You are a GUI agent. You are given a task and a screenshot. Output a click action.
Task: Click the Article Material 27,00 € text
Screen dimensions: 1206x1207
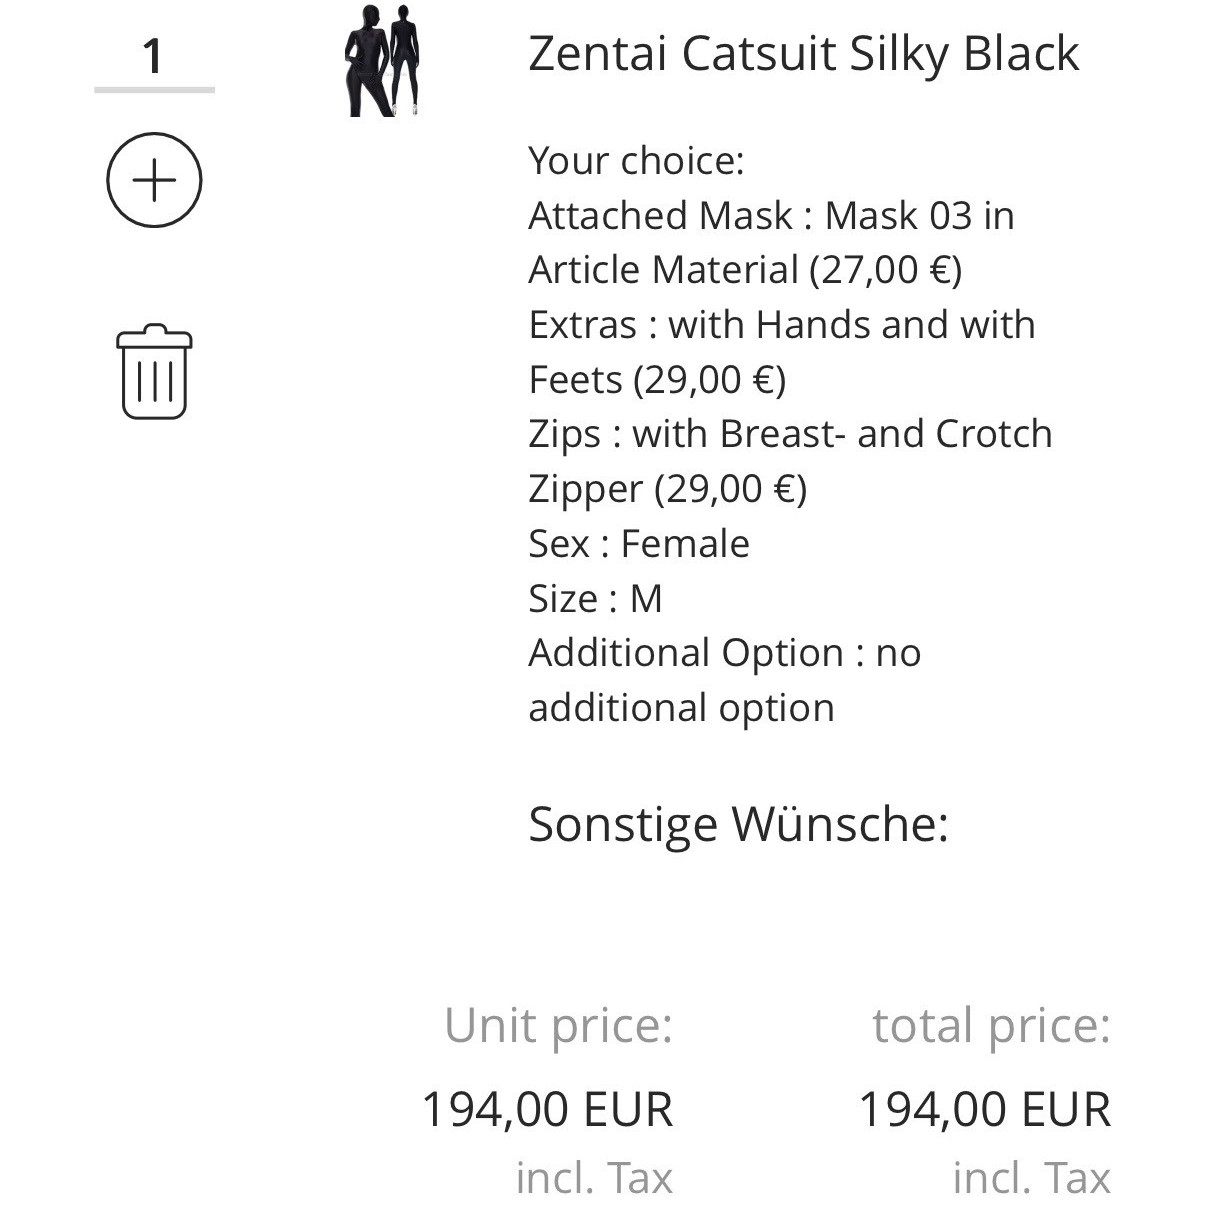tap(744, 270)
